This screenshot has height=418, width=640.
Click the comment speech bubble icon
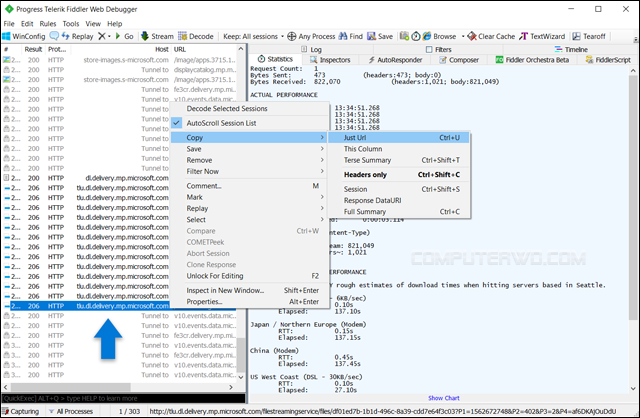(54, 36)
